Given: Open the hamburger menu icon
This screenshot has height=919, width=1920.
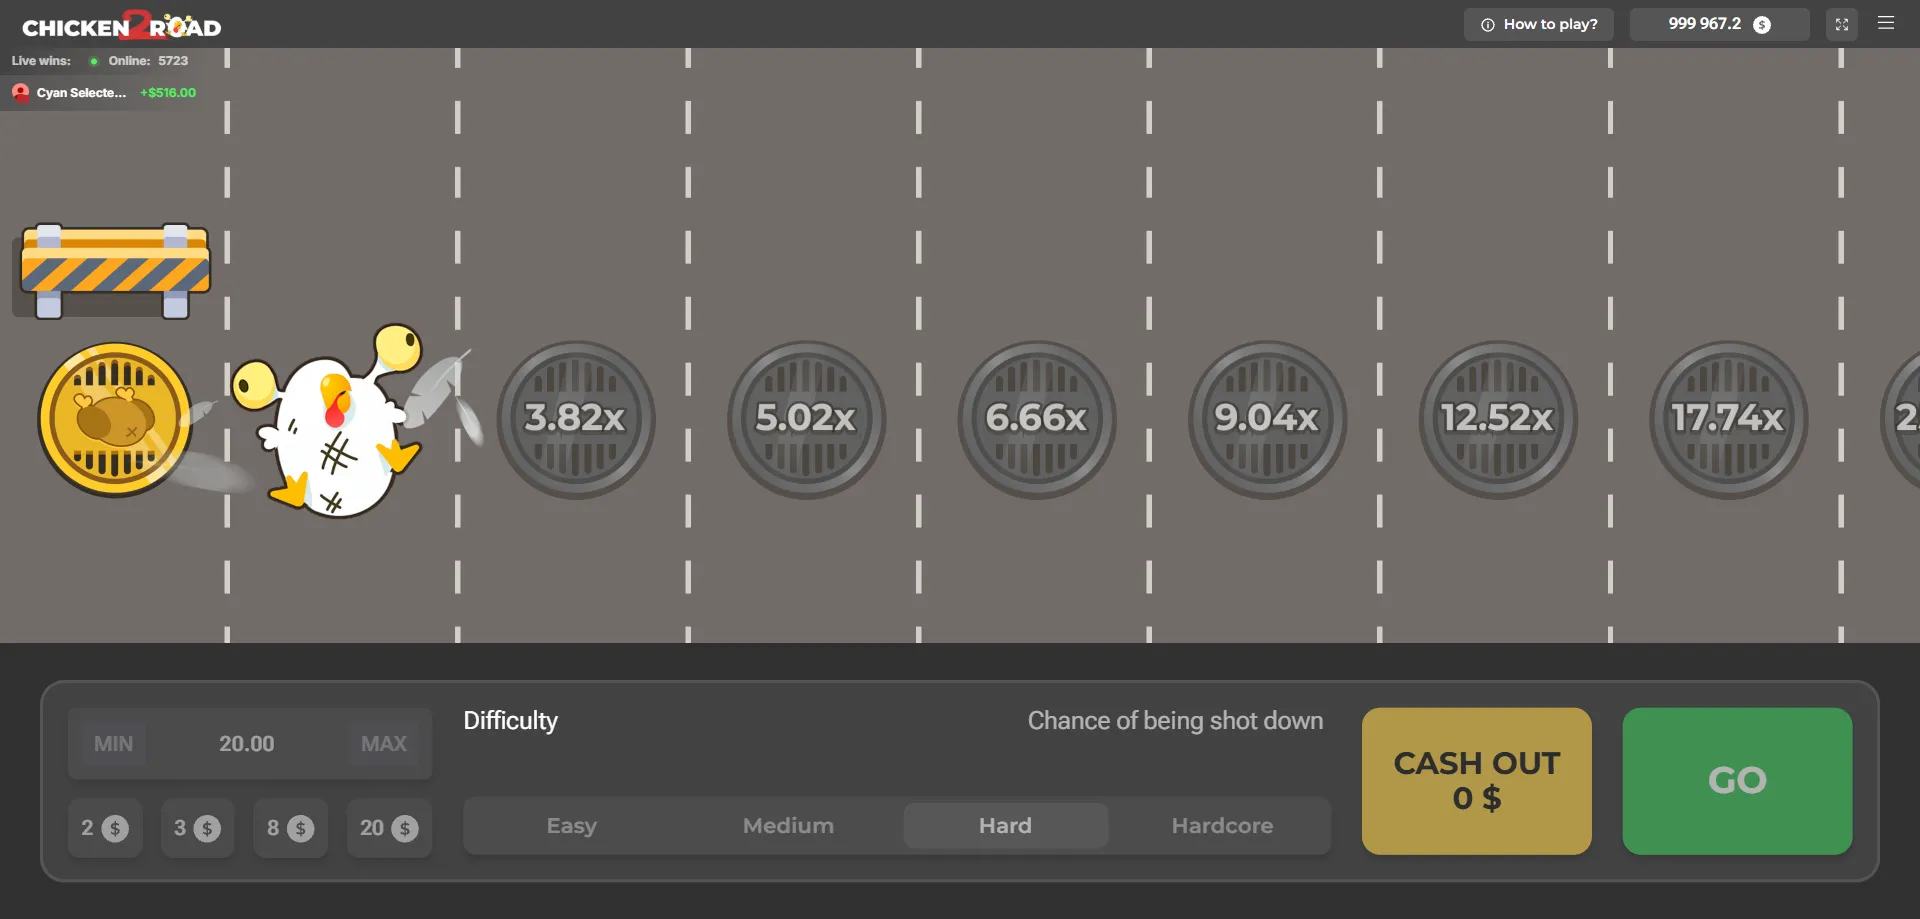Looking at the screenshot, I should 1886,23.
